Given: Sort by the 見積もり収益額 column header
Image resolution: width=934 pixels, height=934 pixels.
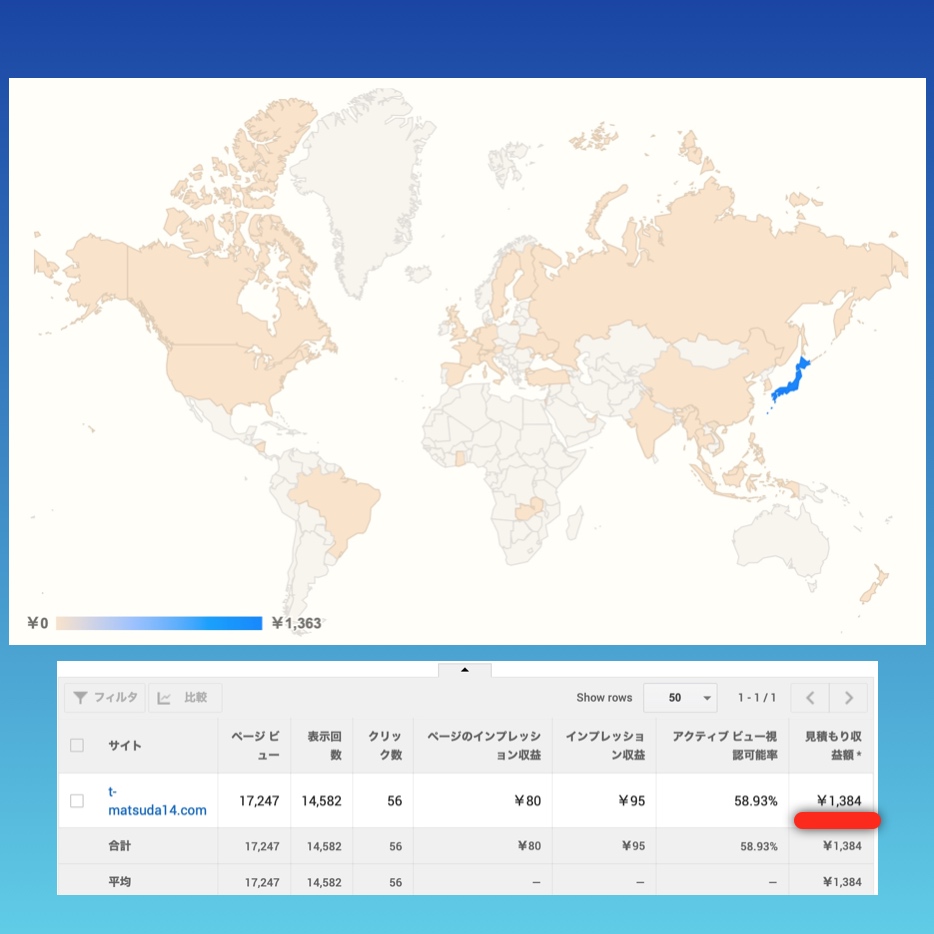Looking at the screenshot, I should click(x=832, y=745).
